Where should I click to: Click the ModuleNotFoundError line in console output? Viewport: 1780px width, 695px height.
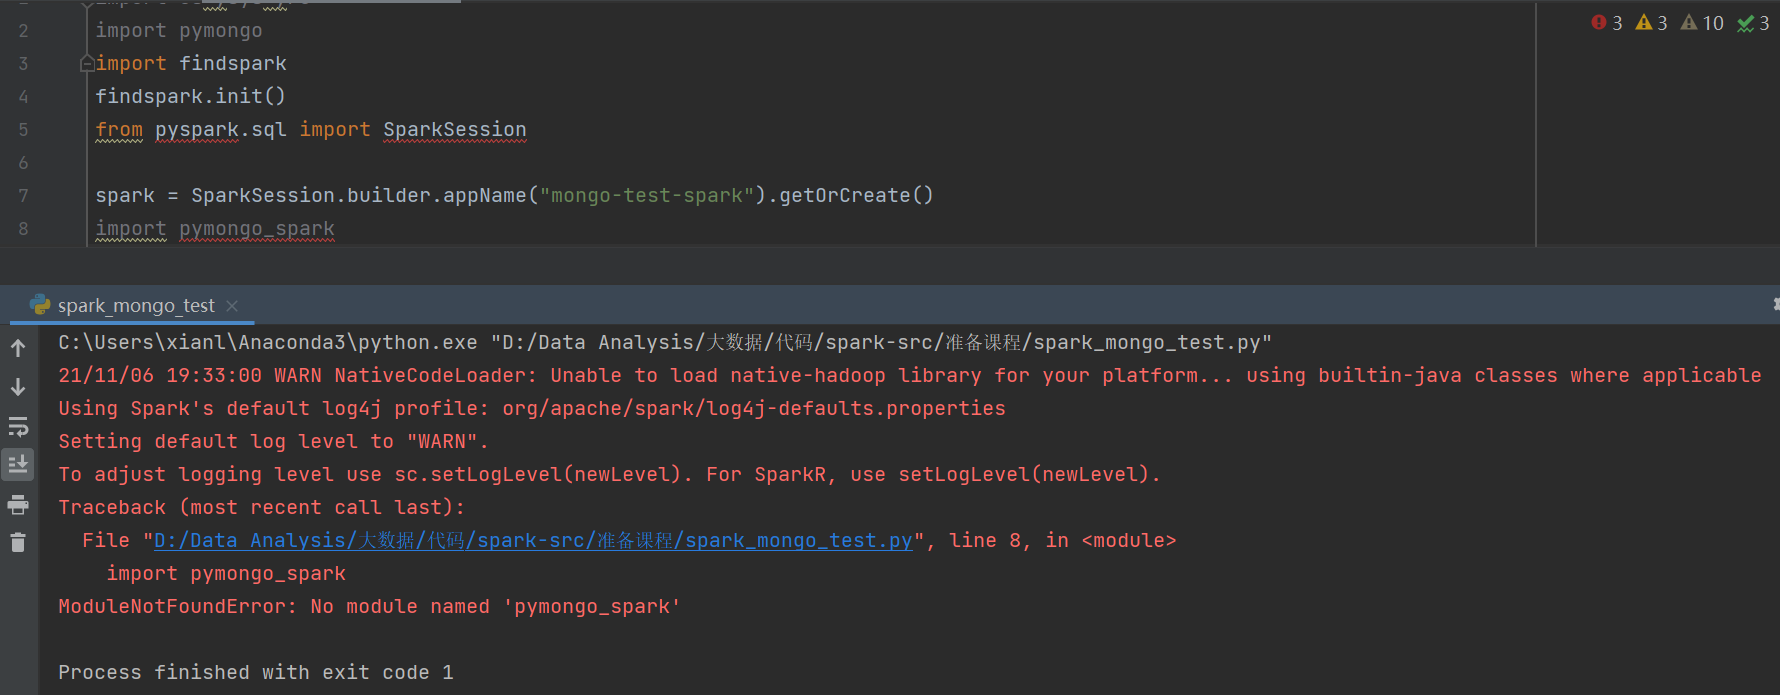coord(369,607)
